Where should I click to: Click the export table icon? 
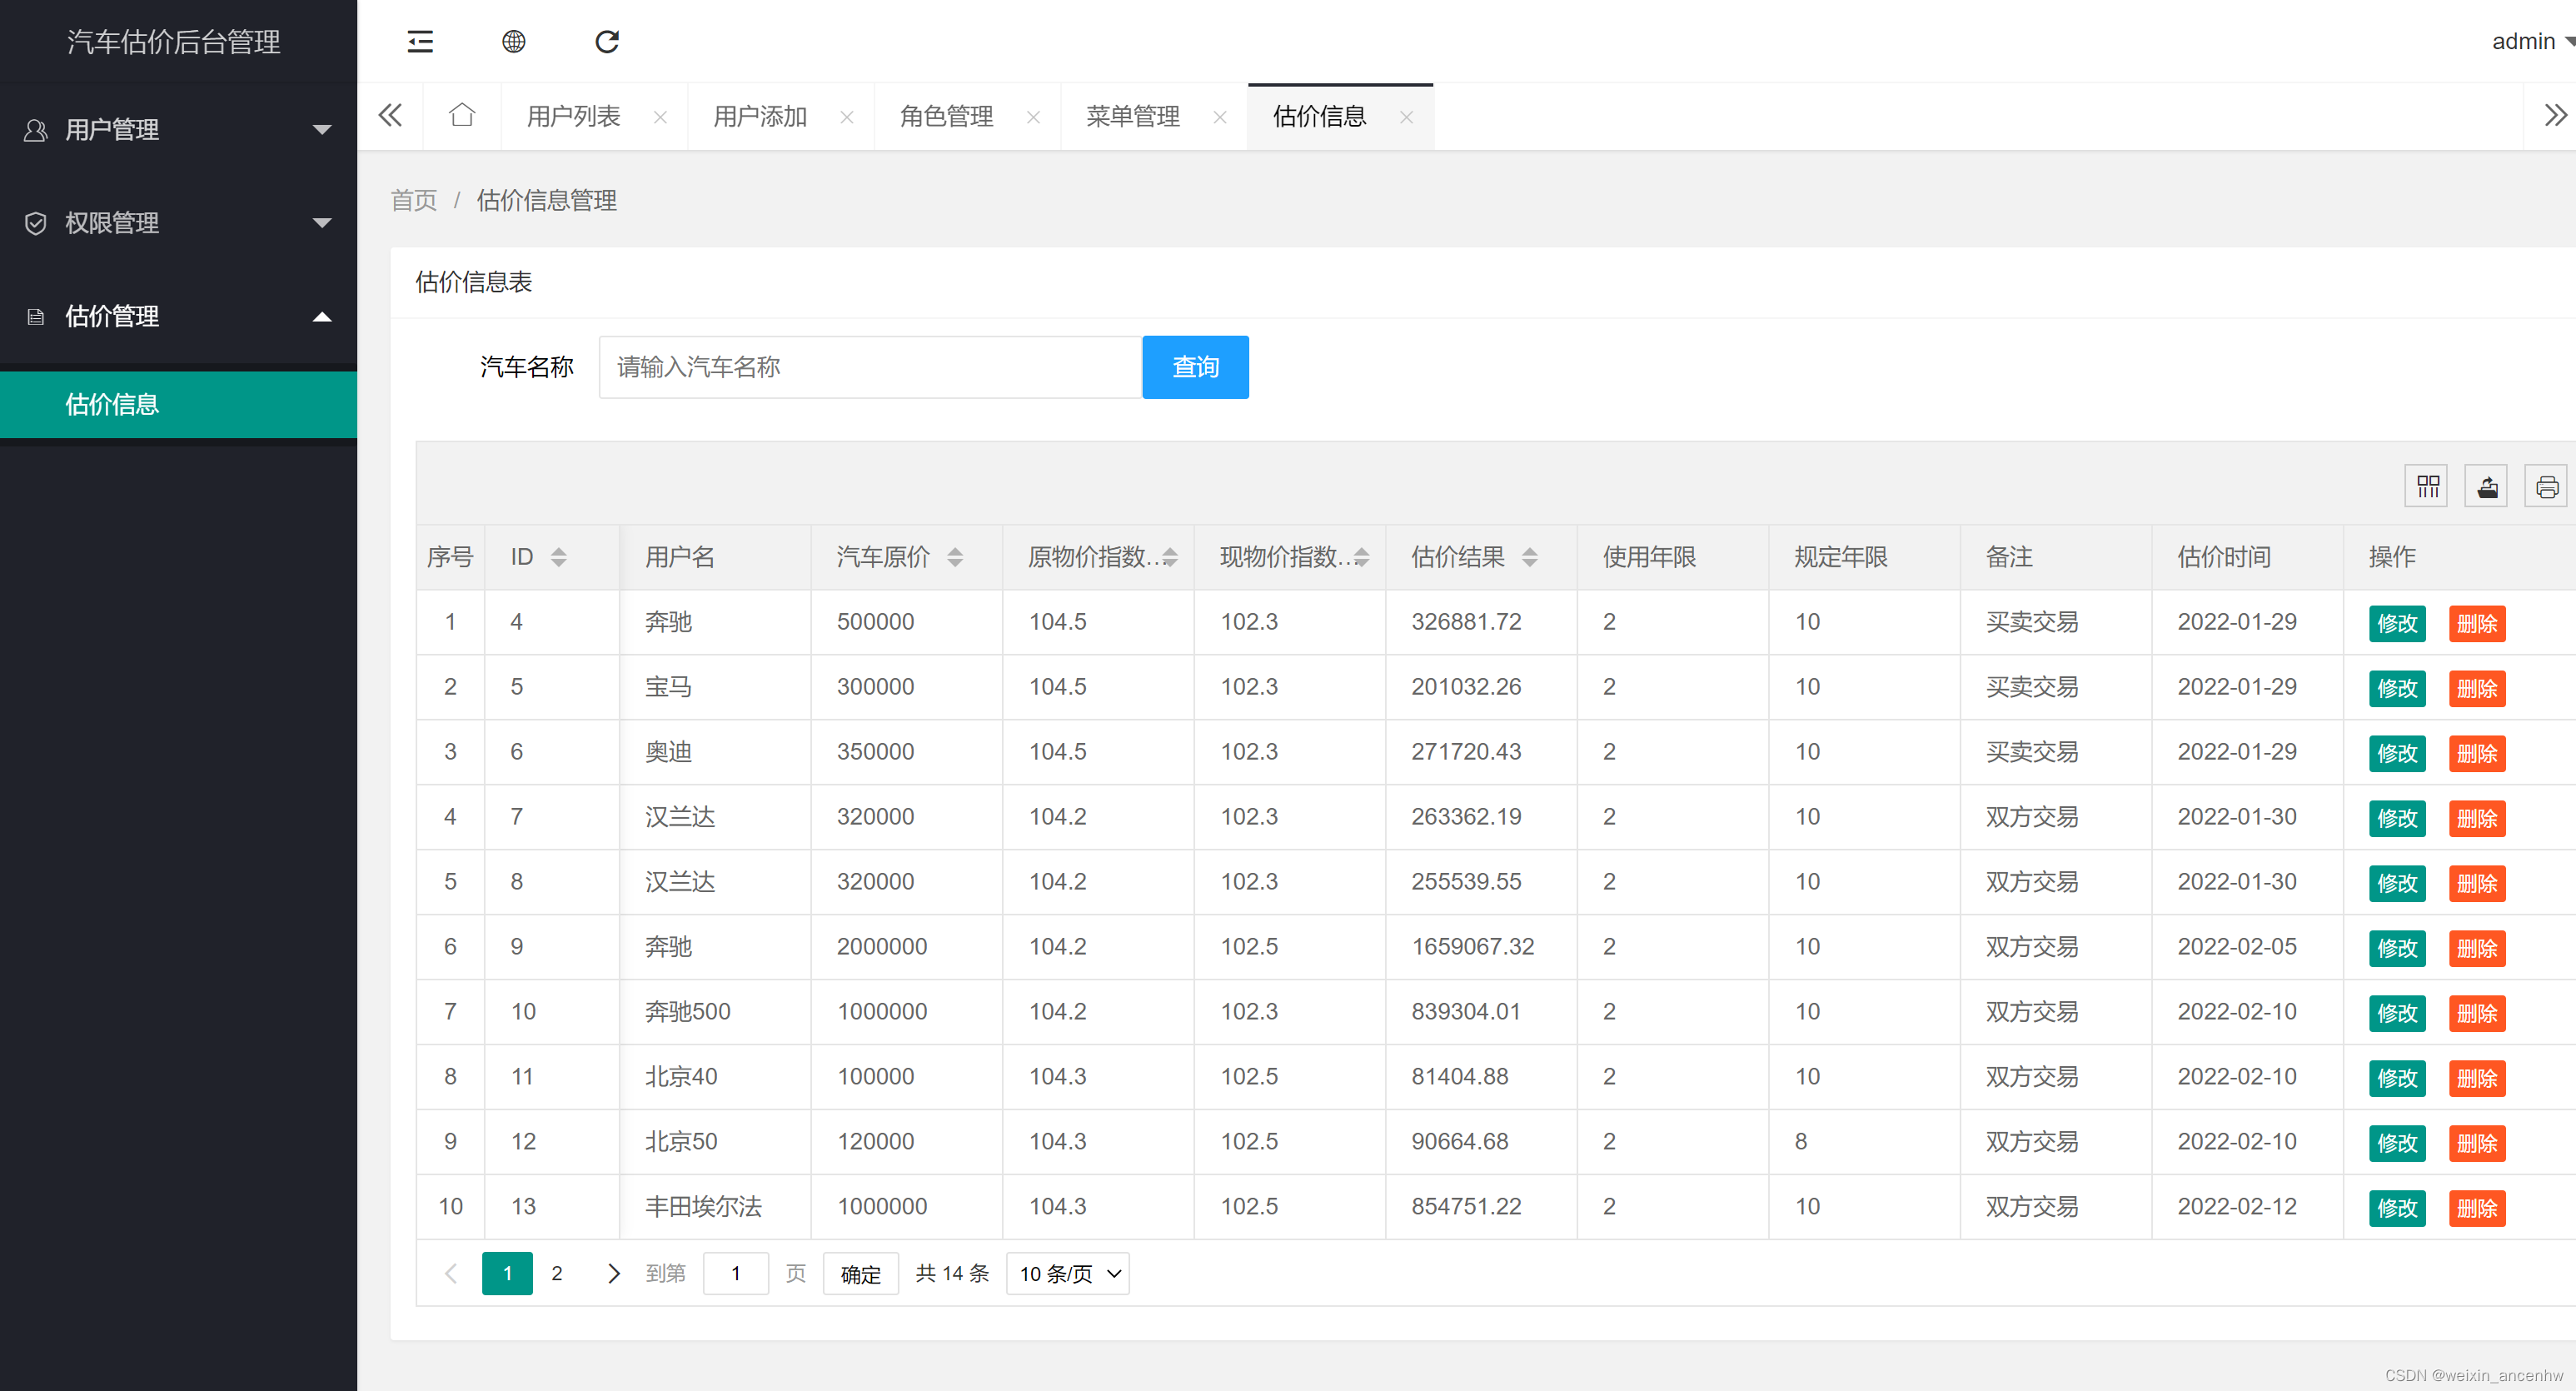click(2486, 487)
